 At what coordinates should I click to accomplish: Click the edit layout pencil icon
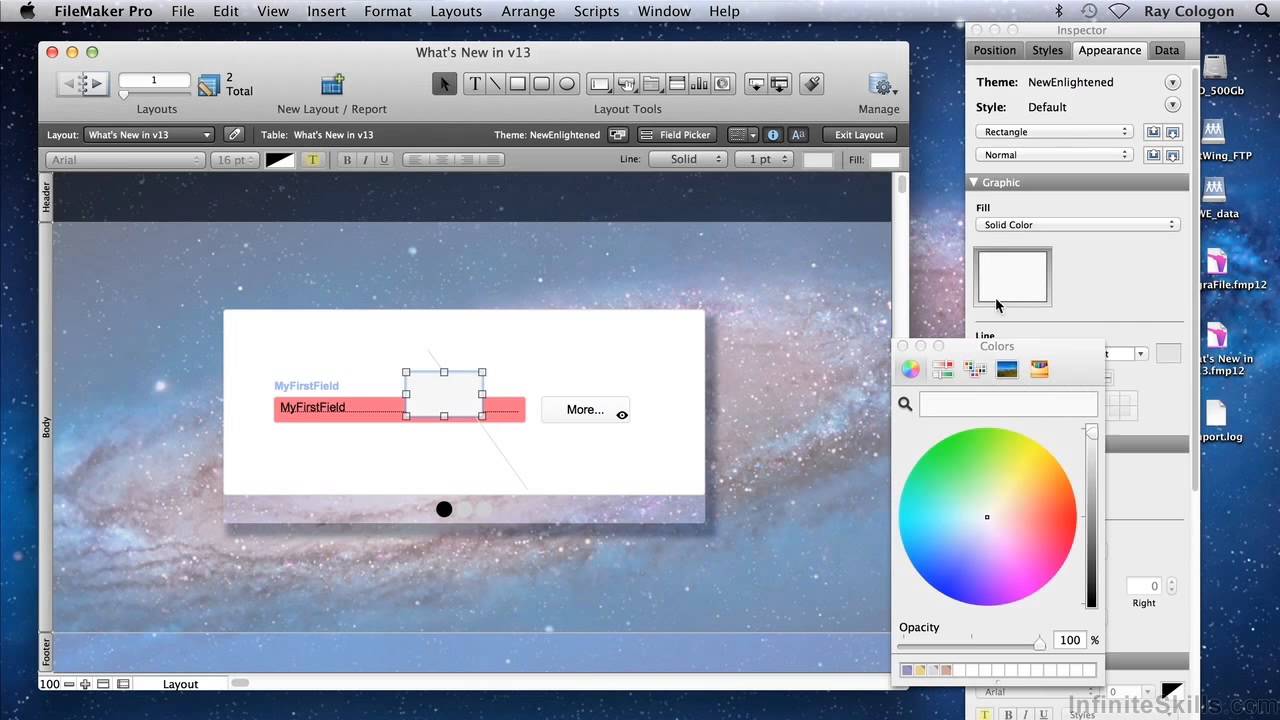point(233,134)
